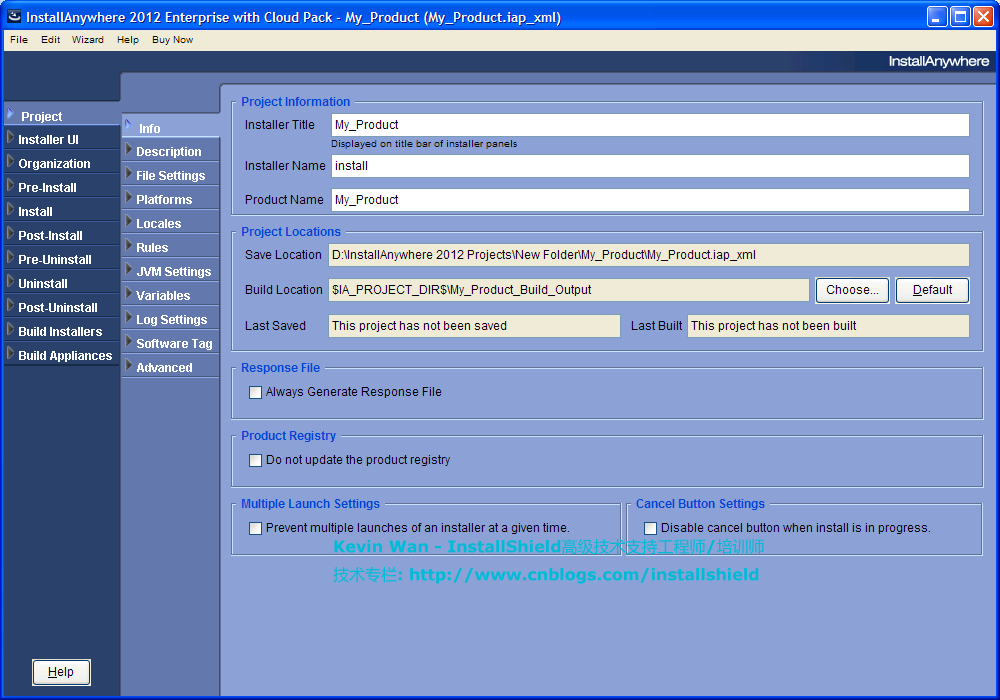
Task: Open the Platforms subtab
Action: pos(171,200)
